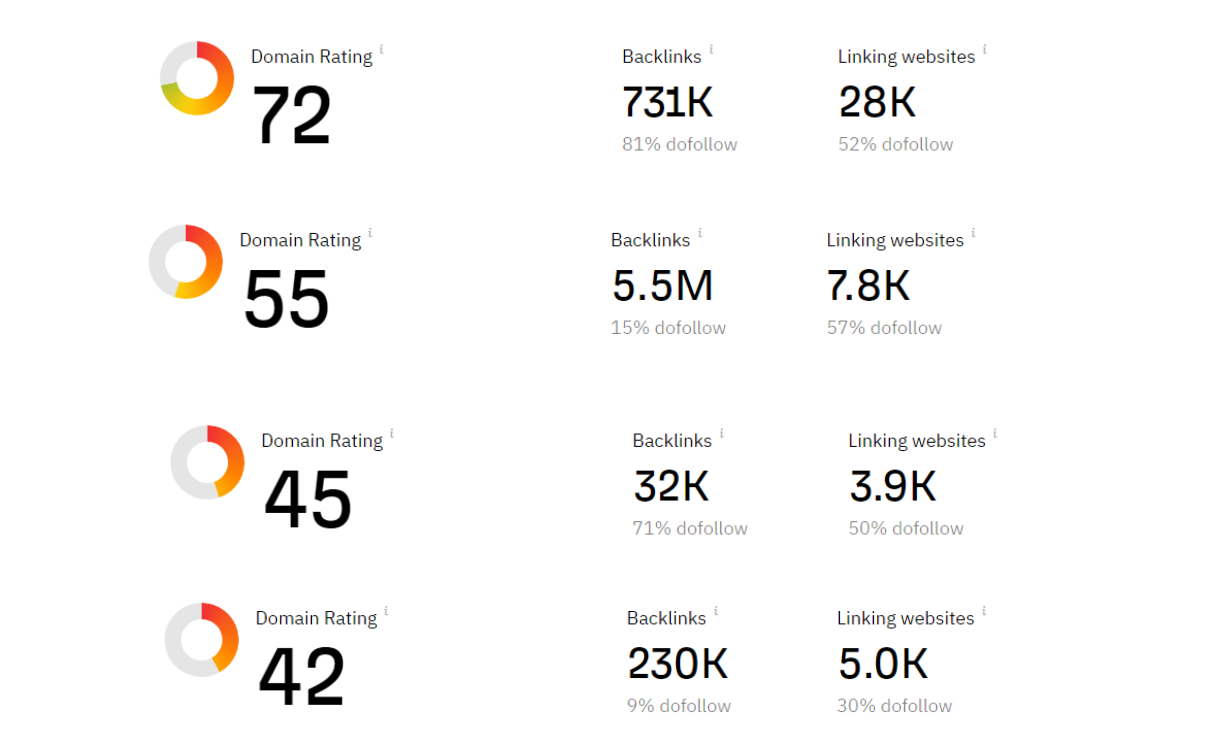Click info icon beside Domain Rating 72
The image size is (1232, 751).
coord(382,49)
